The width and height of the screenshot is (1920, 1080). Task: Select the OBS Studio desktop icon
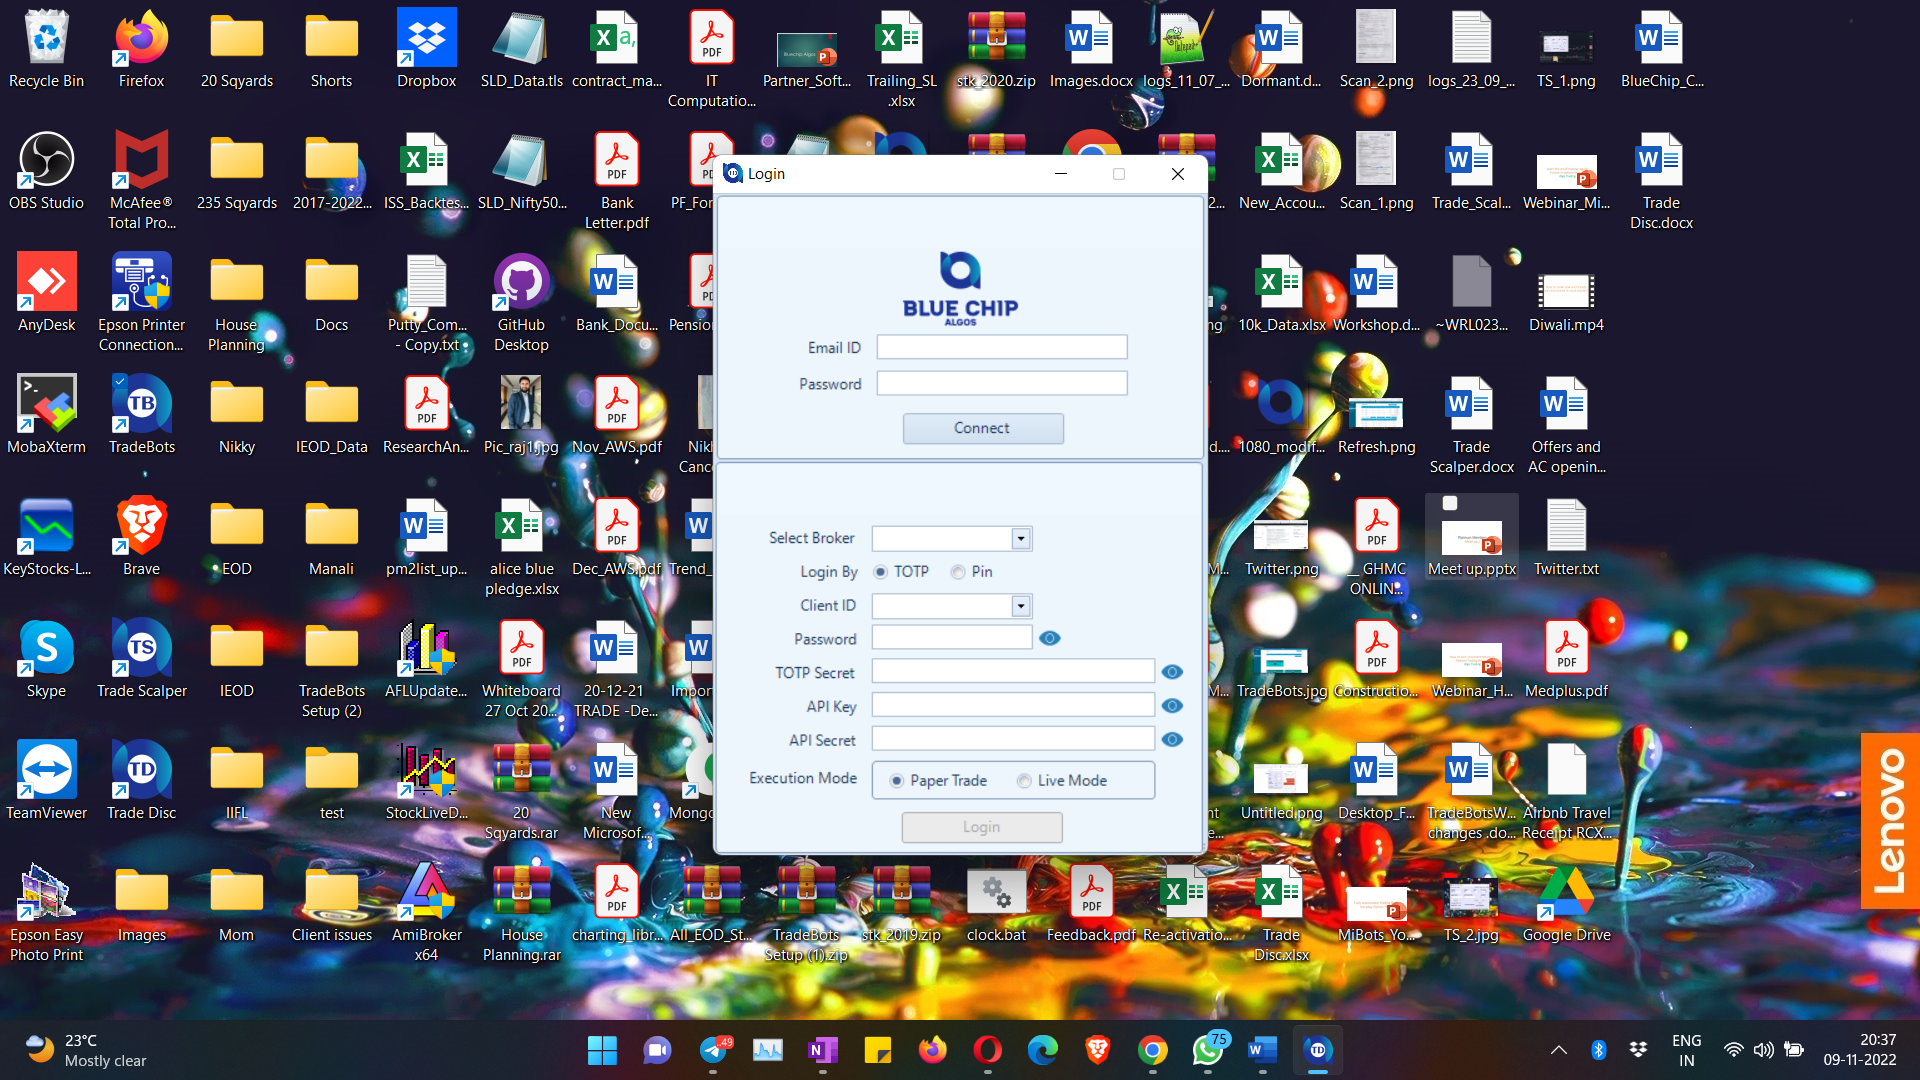[46, 172]
